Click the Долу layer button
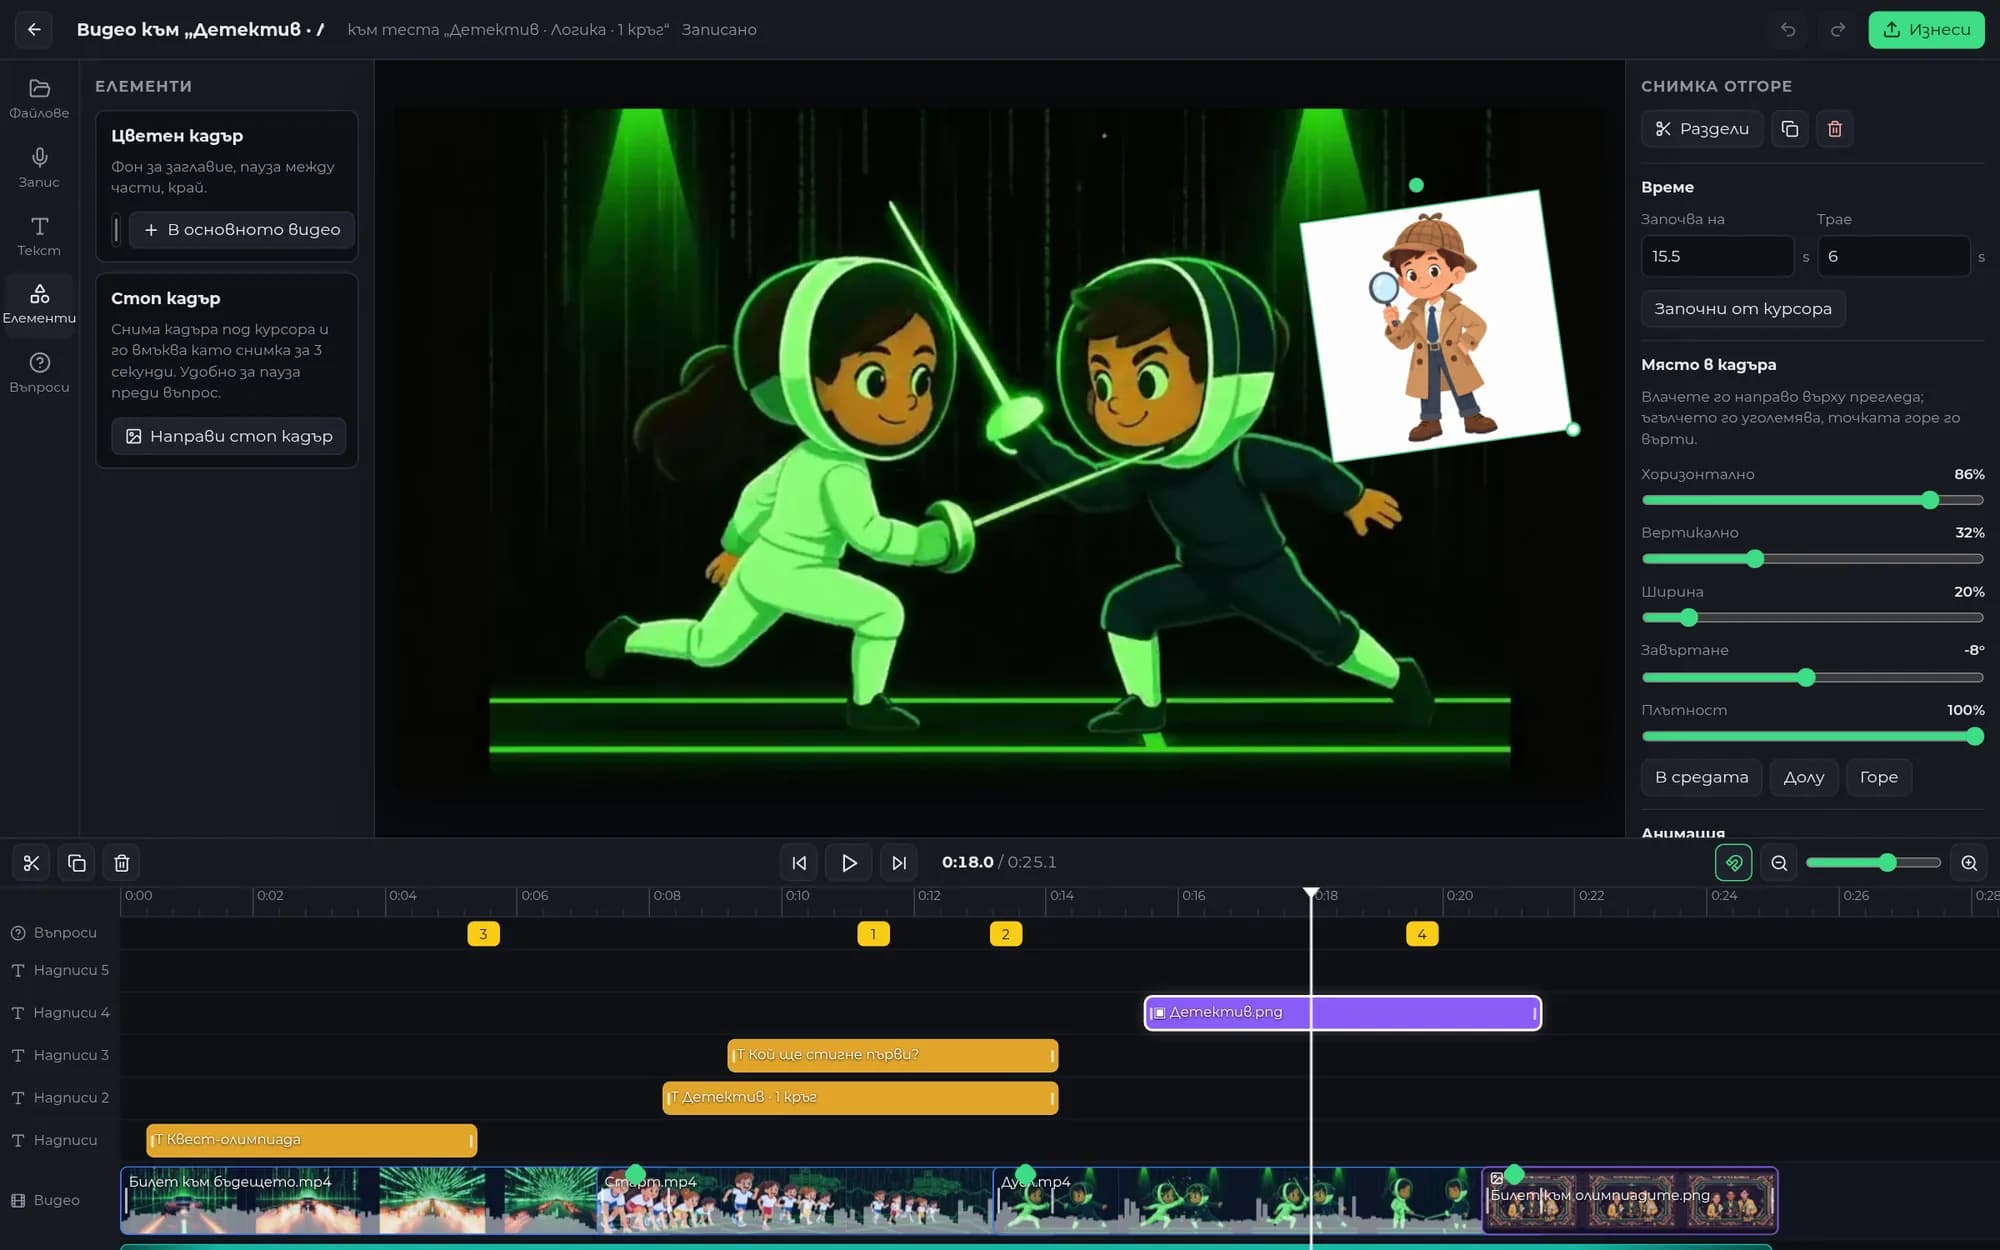Image resolution: width=2000 pixels, height=1250 pixels. click(x=1804, y=777)
